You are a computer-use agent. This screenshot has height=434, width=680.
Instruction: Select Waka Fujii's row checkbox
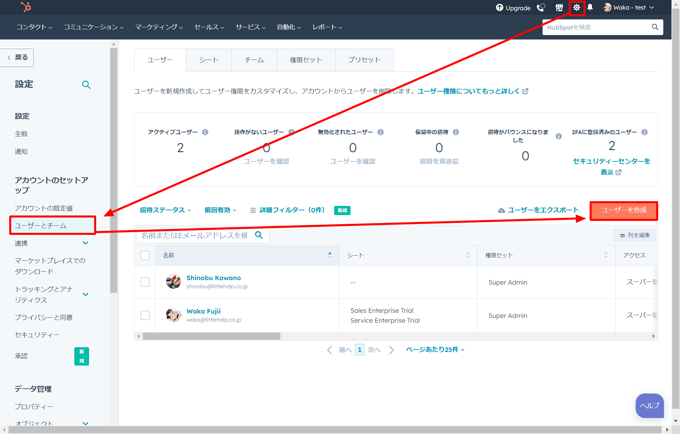pyautogui.click(x=145, y=315)
